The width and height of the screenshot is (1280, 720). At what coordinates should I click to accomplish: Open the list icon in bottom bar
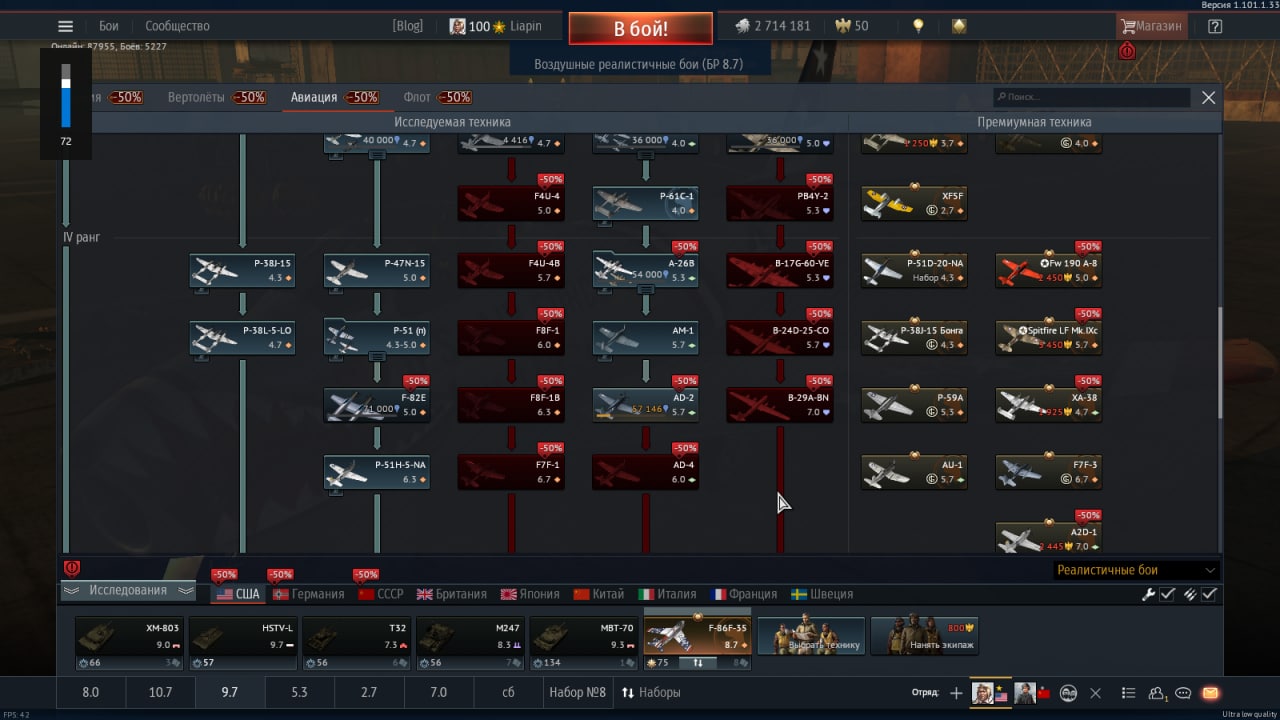pos(1129,693)
